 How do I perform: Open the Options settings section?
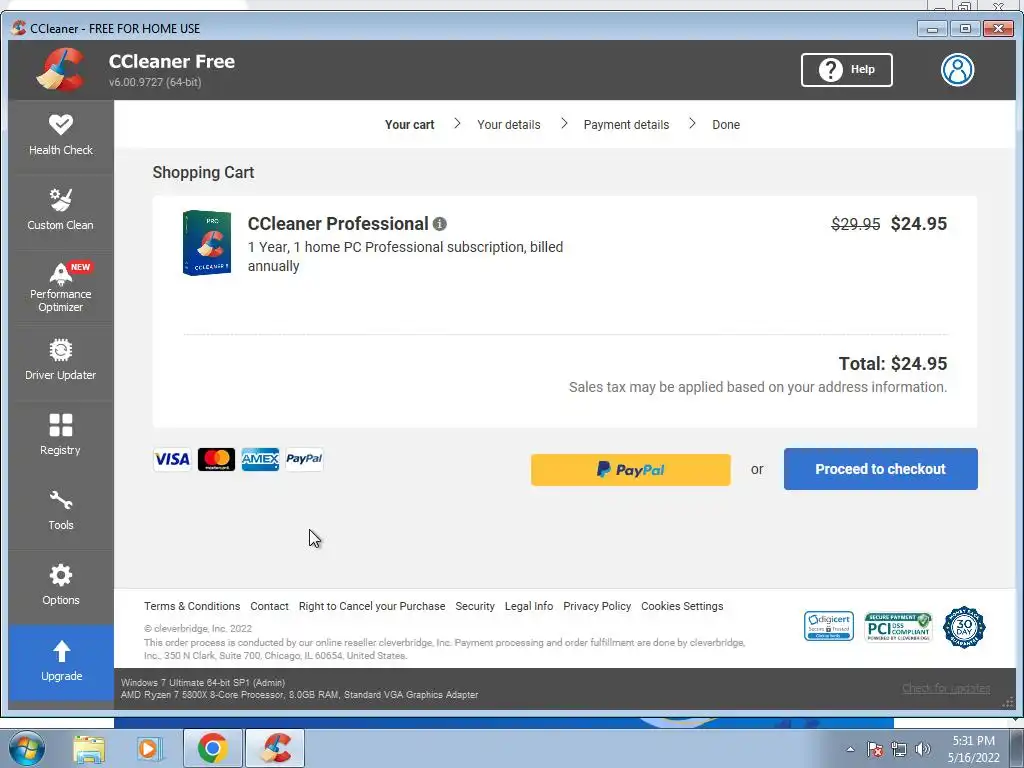[61, 586]
